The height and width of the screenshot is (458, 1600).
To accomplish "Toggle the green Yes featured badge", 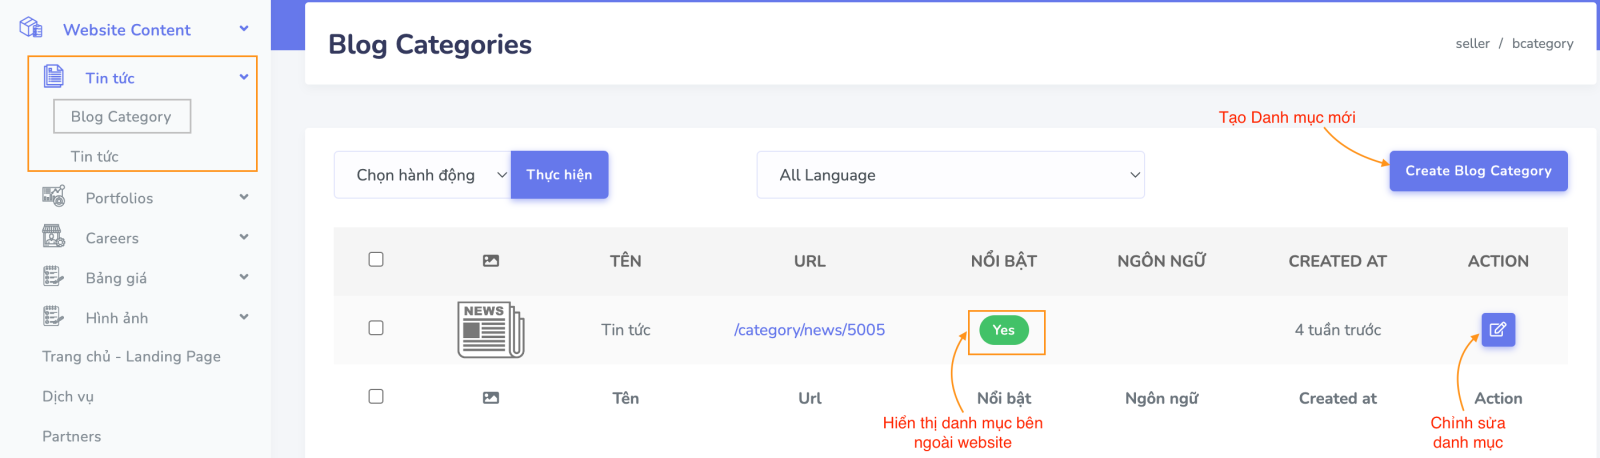I will tap(1004, 330).
